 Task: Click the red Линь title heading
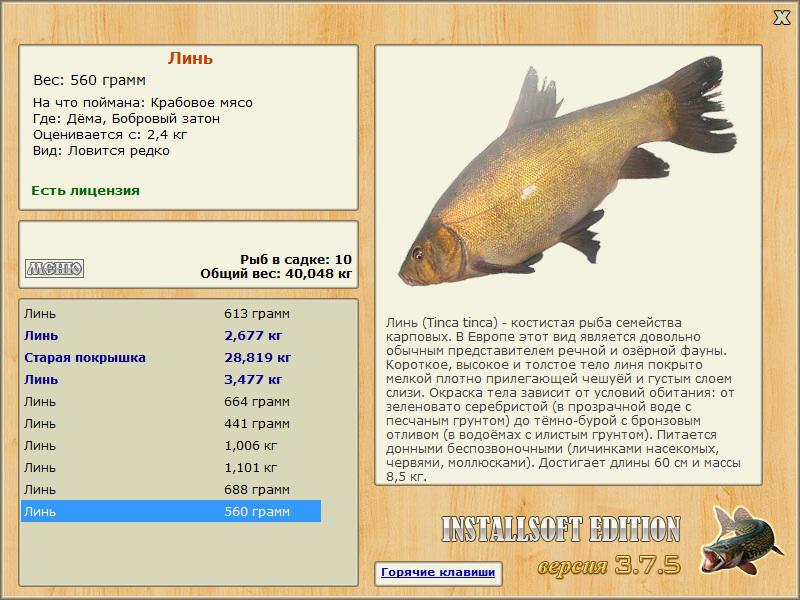coord(190,59)
